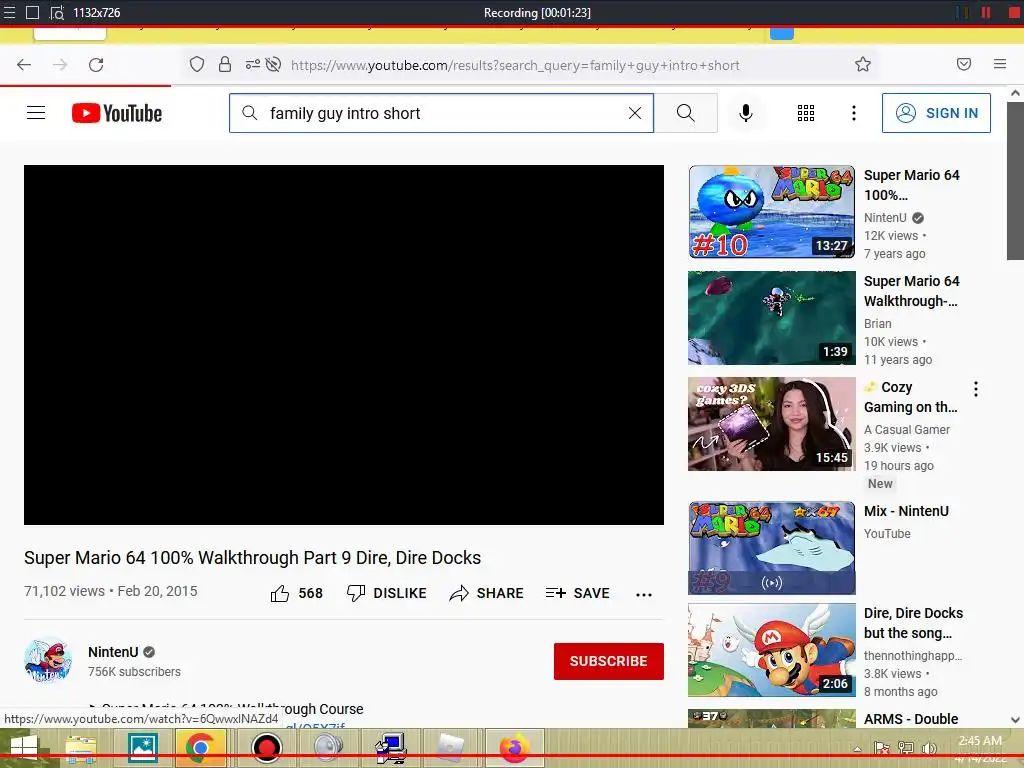This screenshot has height=768, width=1024.
Task: Go to YouTube home via logo
Action: (117, 113)
